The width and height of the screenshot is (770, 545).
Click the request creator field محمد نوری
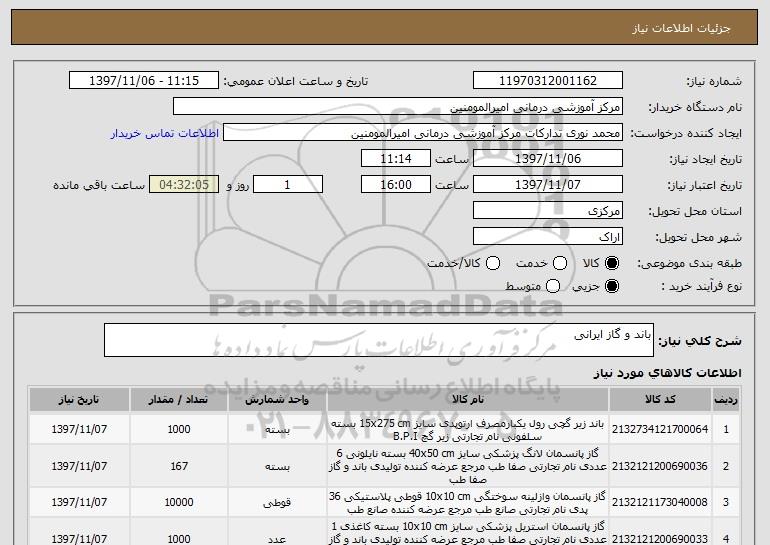tap(423, 133)
